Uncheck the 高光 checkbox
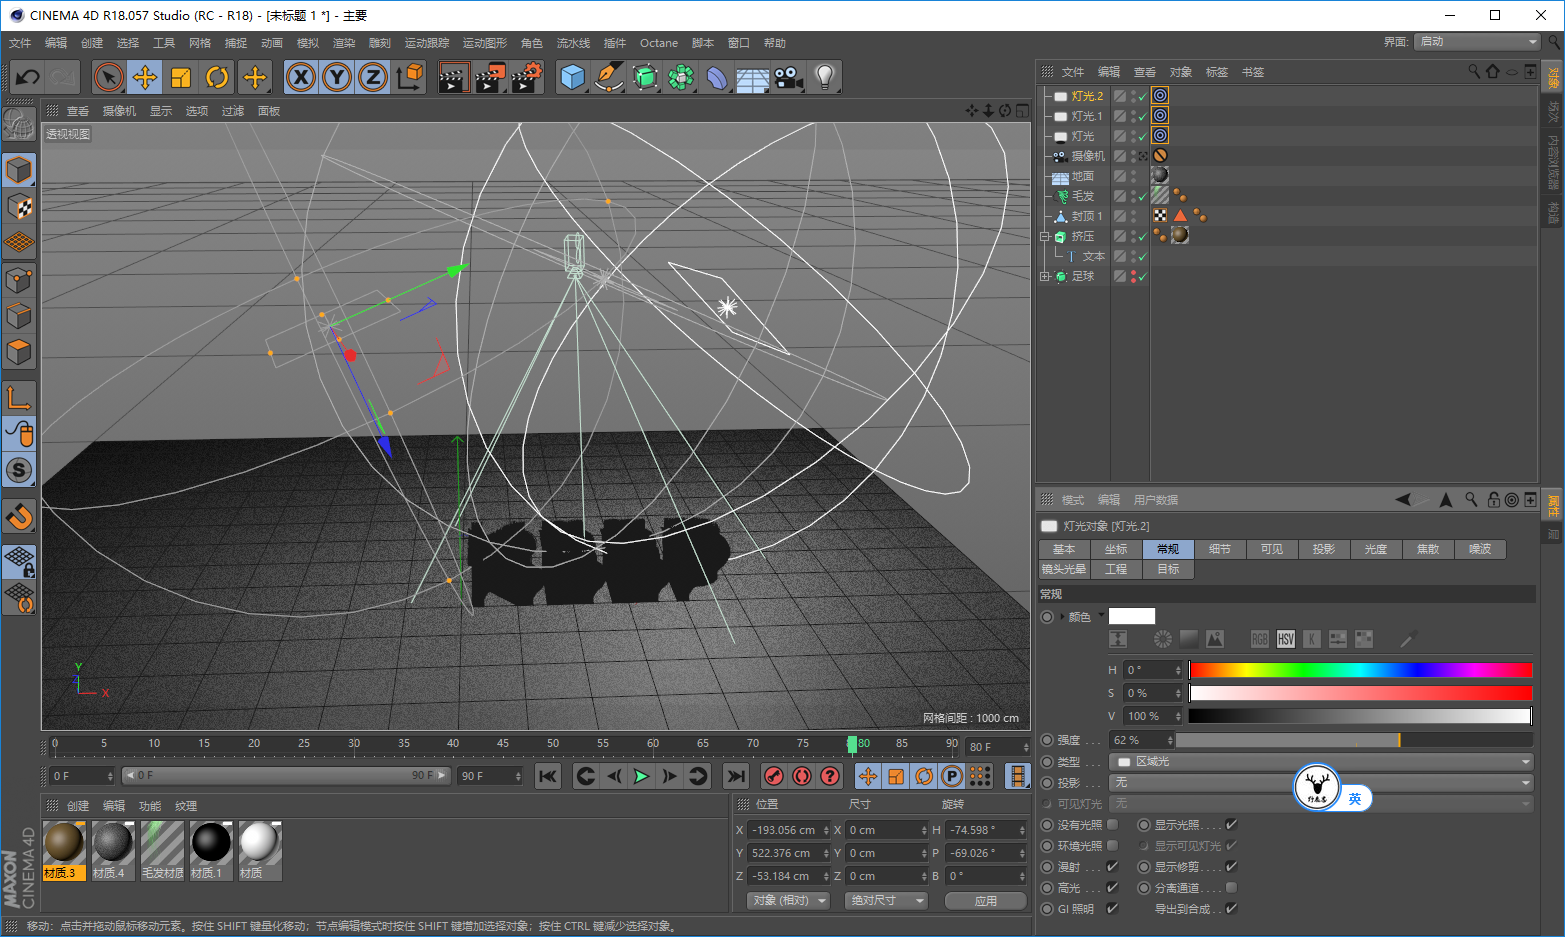This screenshot has height=937, width=1565. tap(1112, 888)
